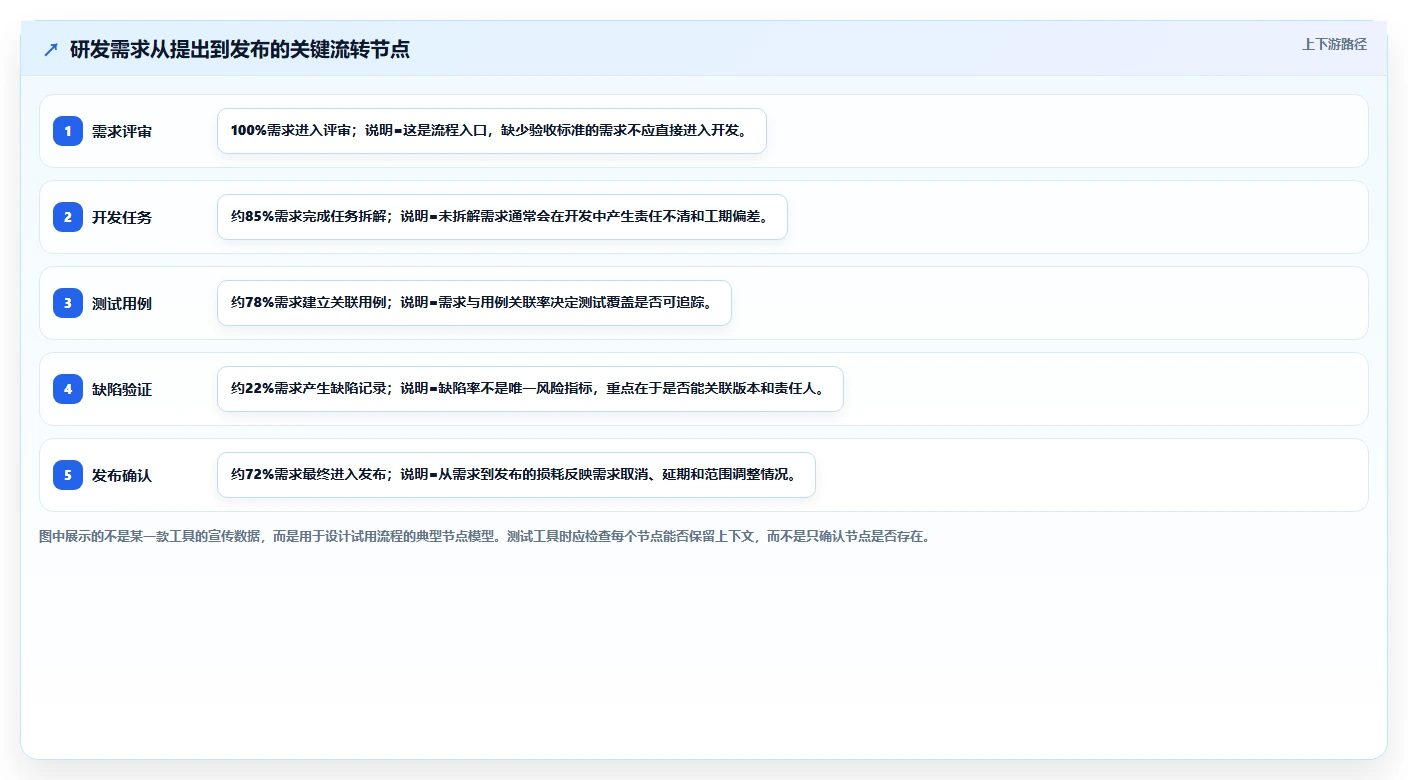Click step badge number 5

[x=68, y=475]
